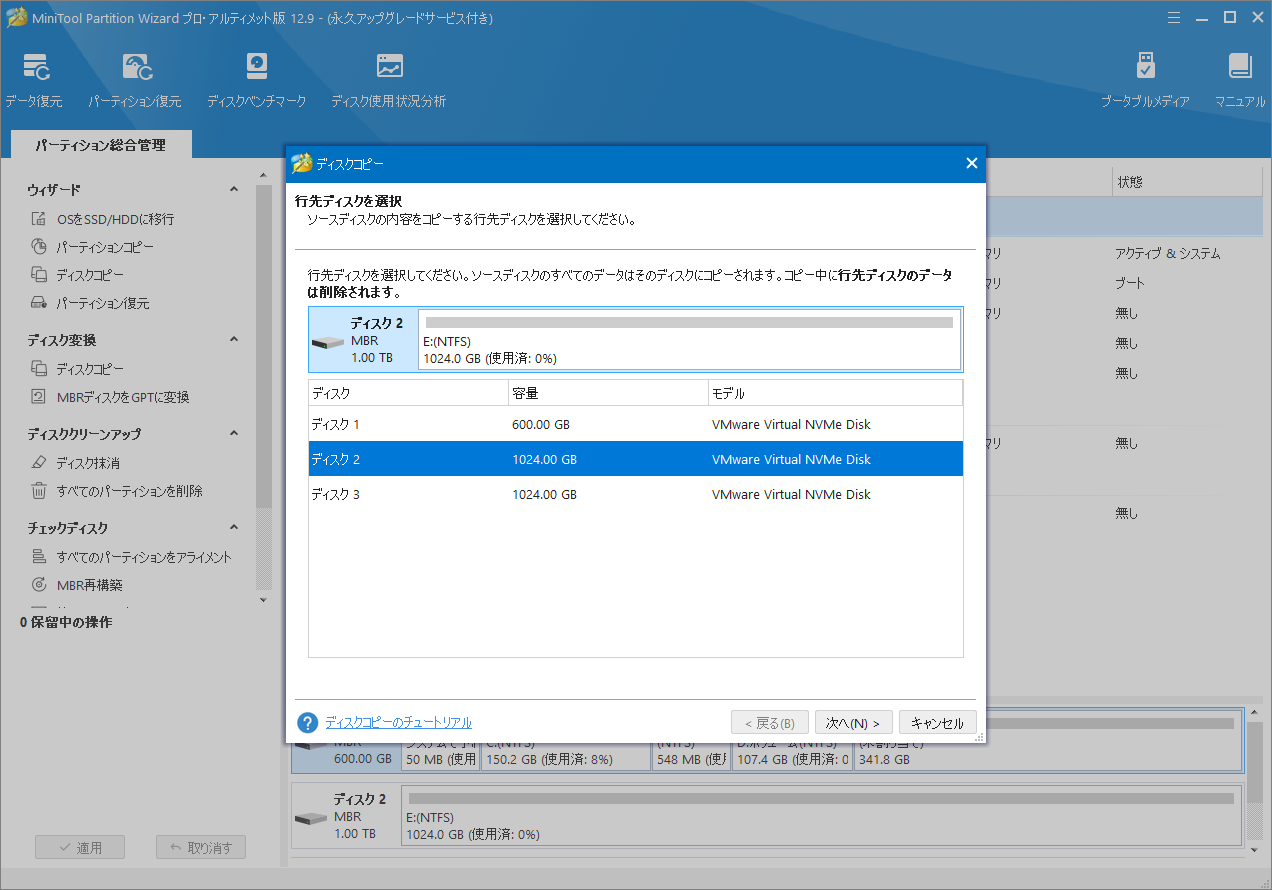Click MBR再構築 under チェックディスク
The width and height of the screenshot is (1272, 890).
87,585
